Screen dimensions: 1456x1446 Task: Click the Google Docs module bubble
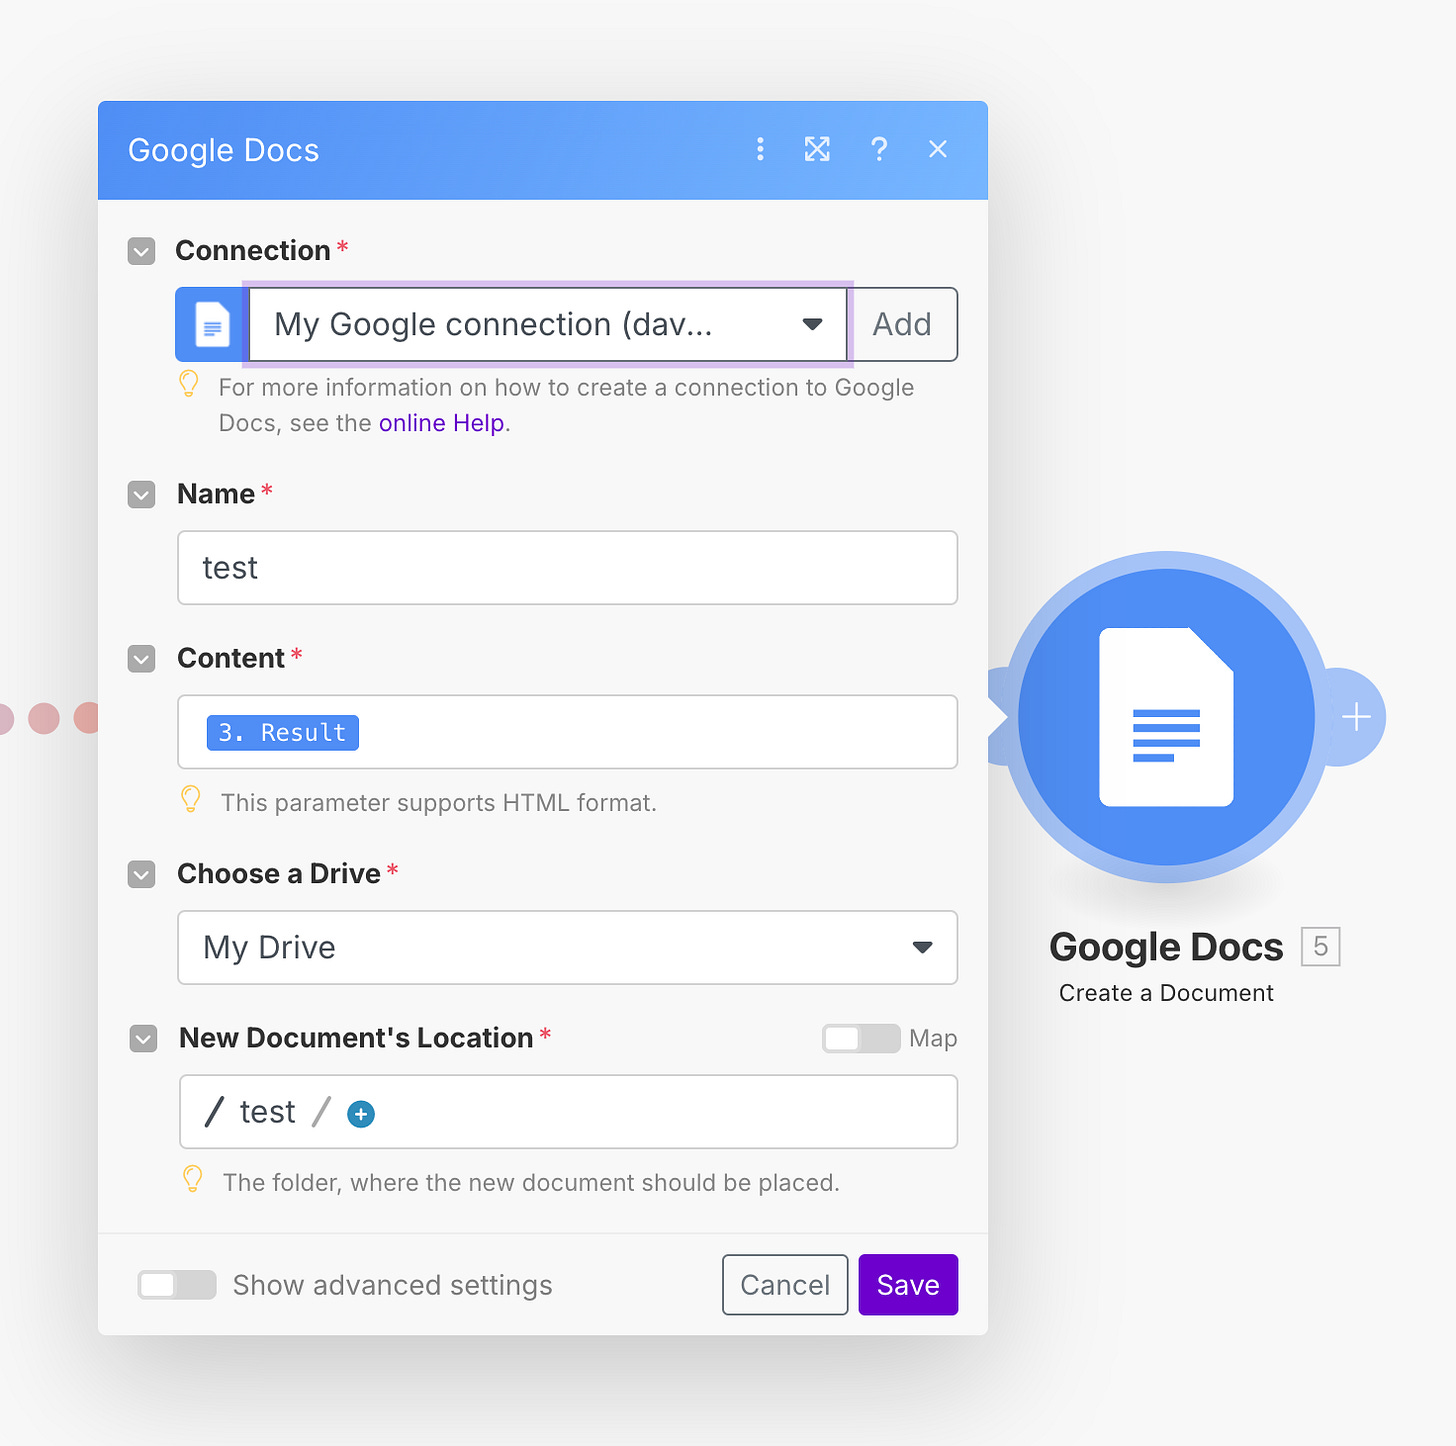pyautogui.click(x=1166, y=716)
